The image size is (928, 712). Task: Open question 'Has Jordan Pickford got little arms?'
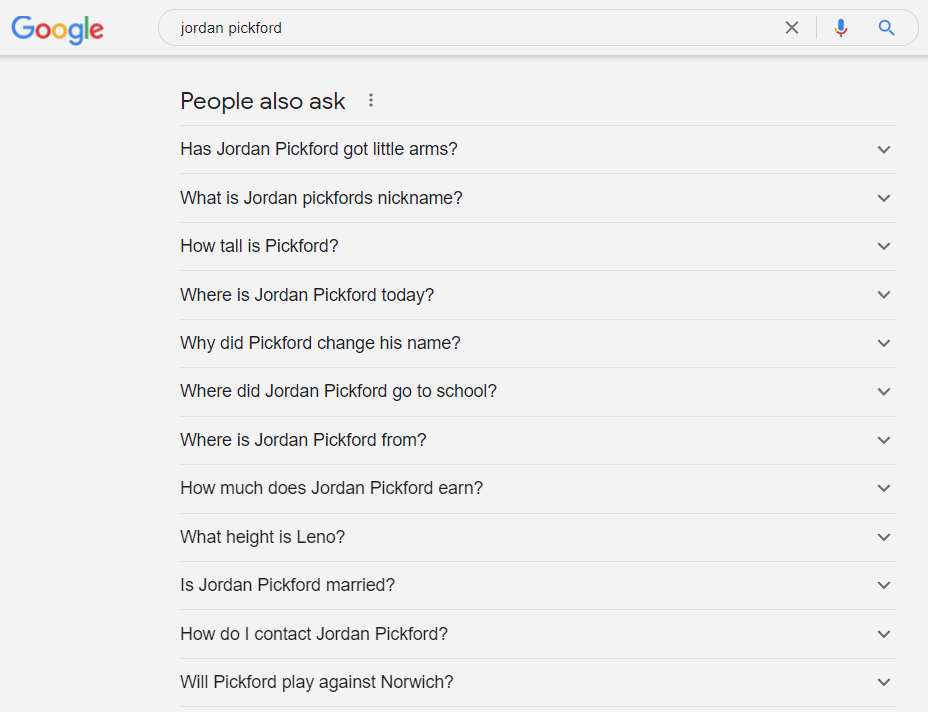point(539,149)
